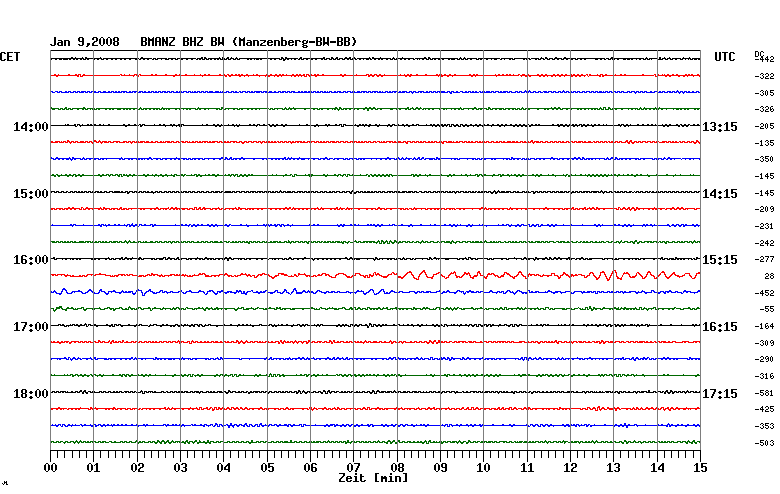Click the DC value "-503"
Image resolution: width=780 pixels, height=494 pixels.
765,443
